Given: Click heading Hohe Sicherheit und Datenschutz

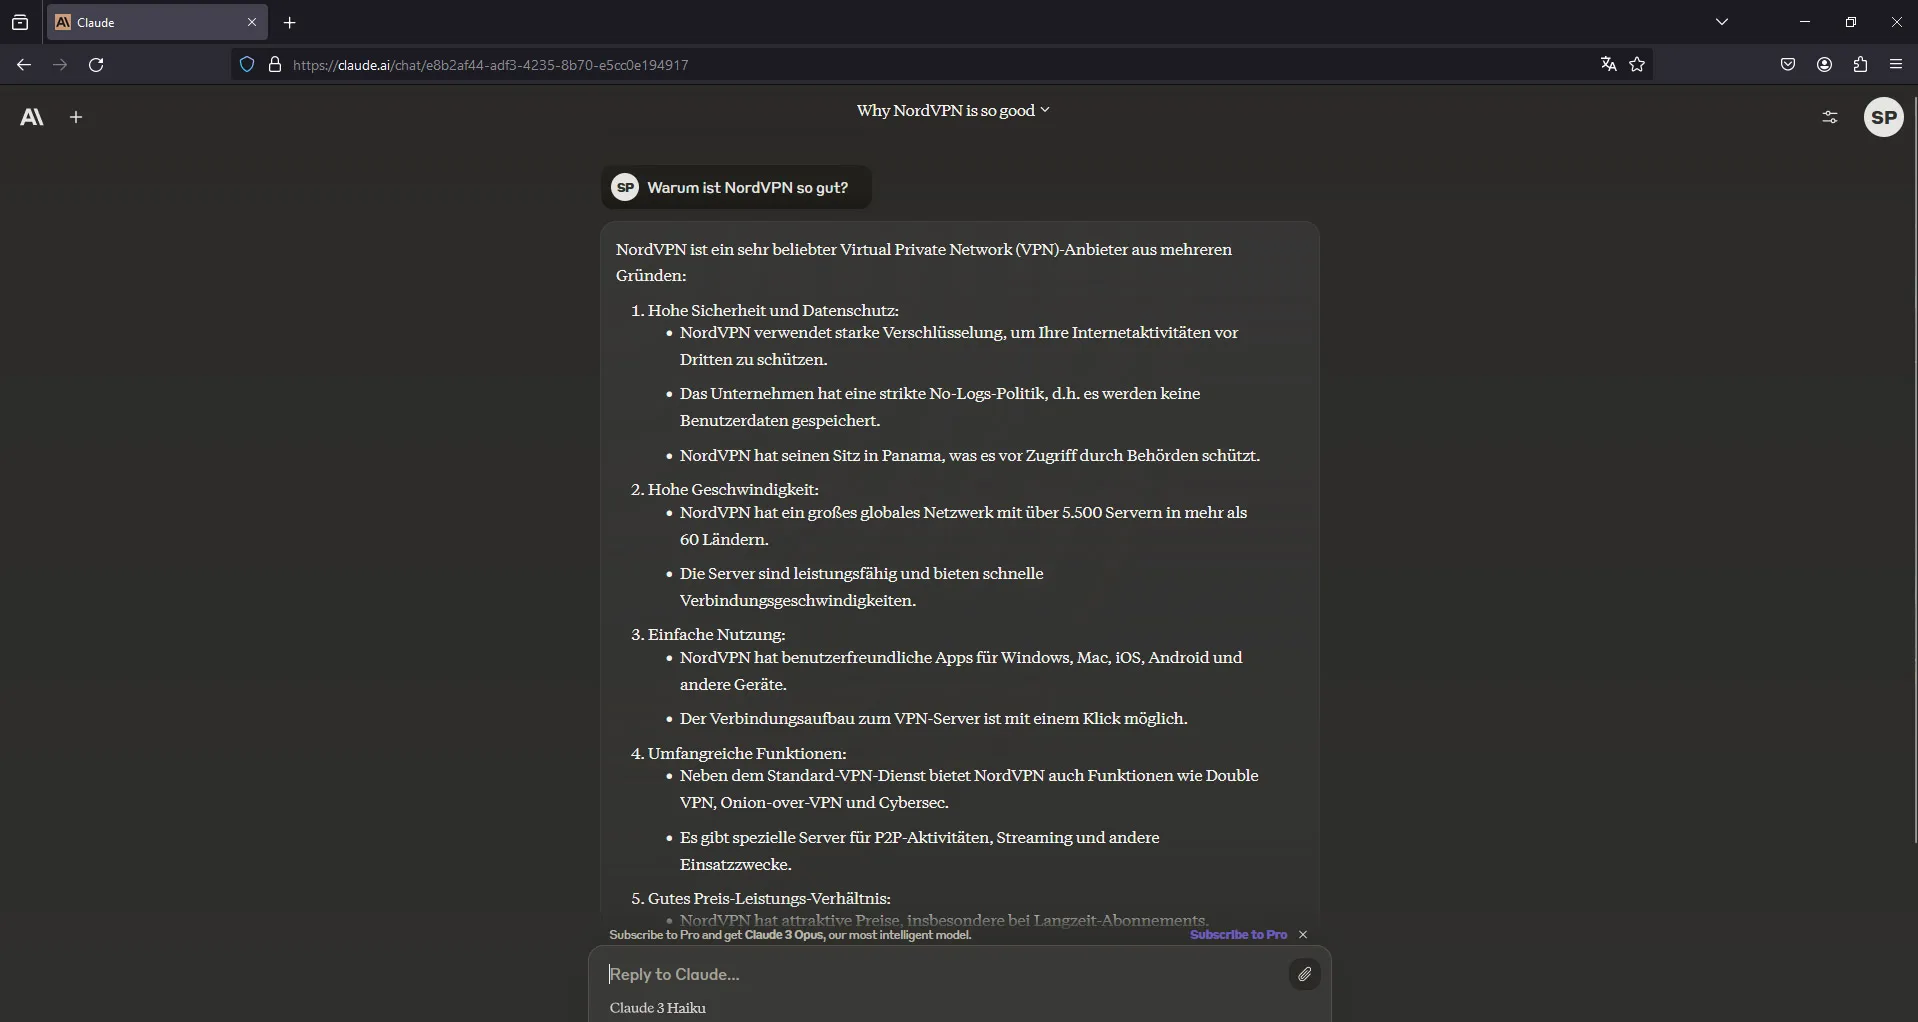Looking at the screenshot, I should click(773, 311).
